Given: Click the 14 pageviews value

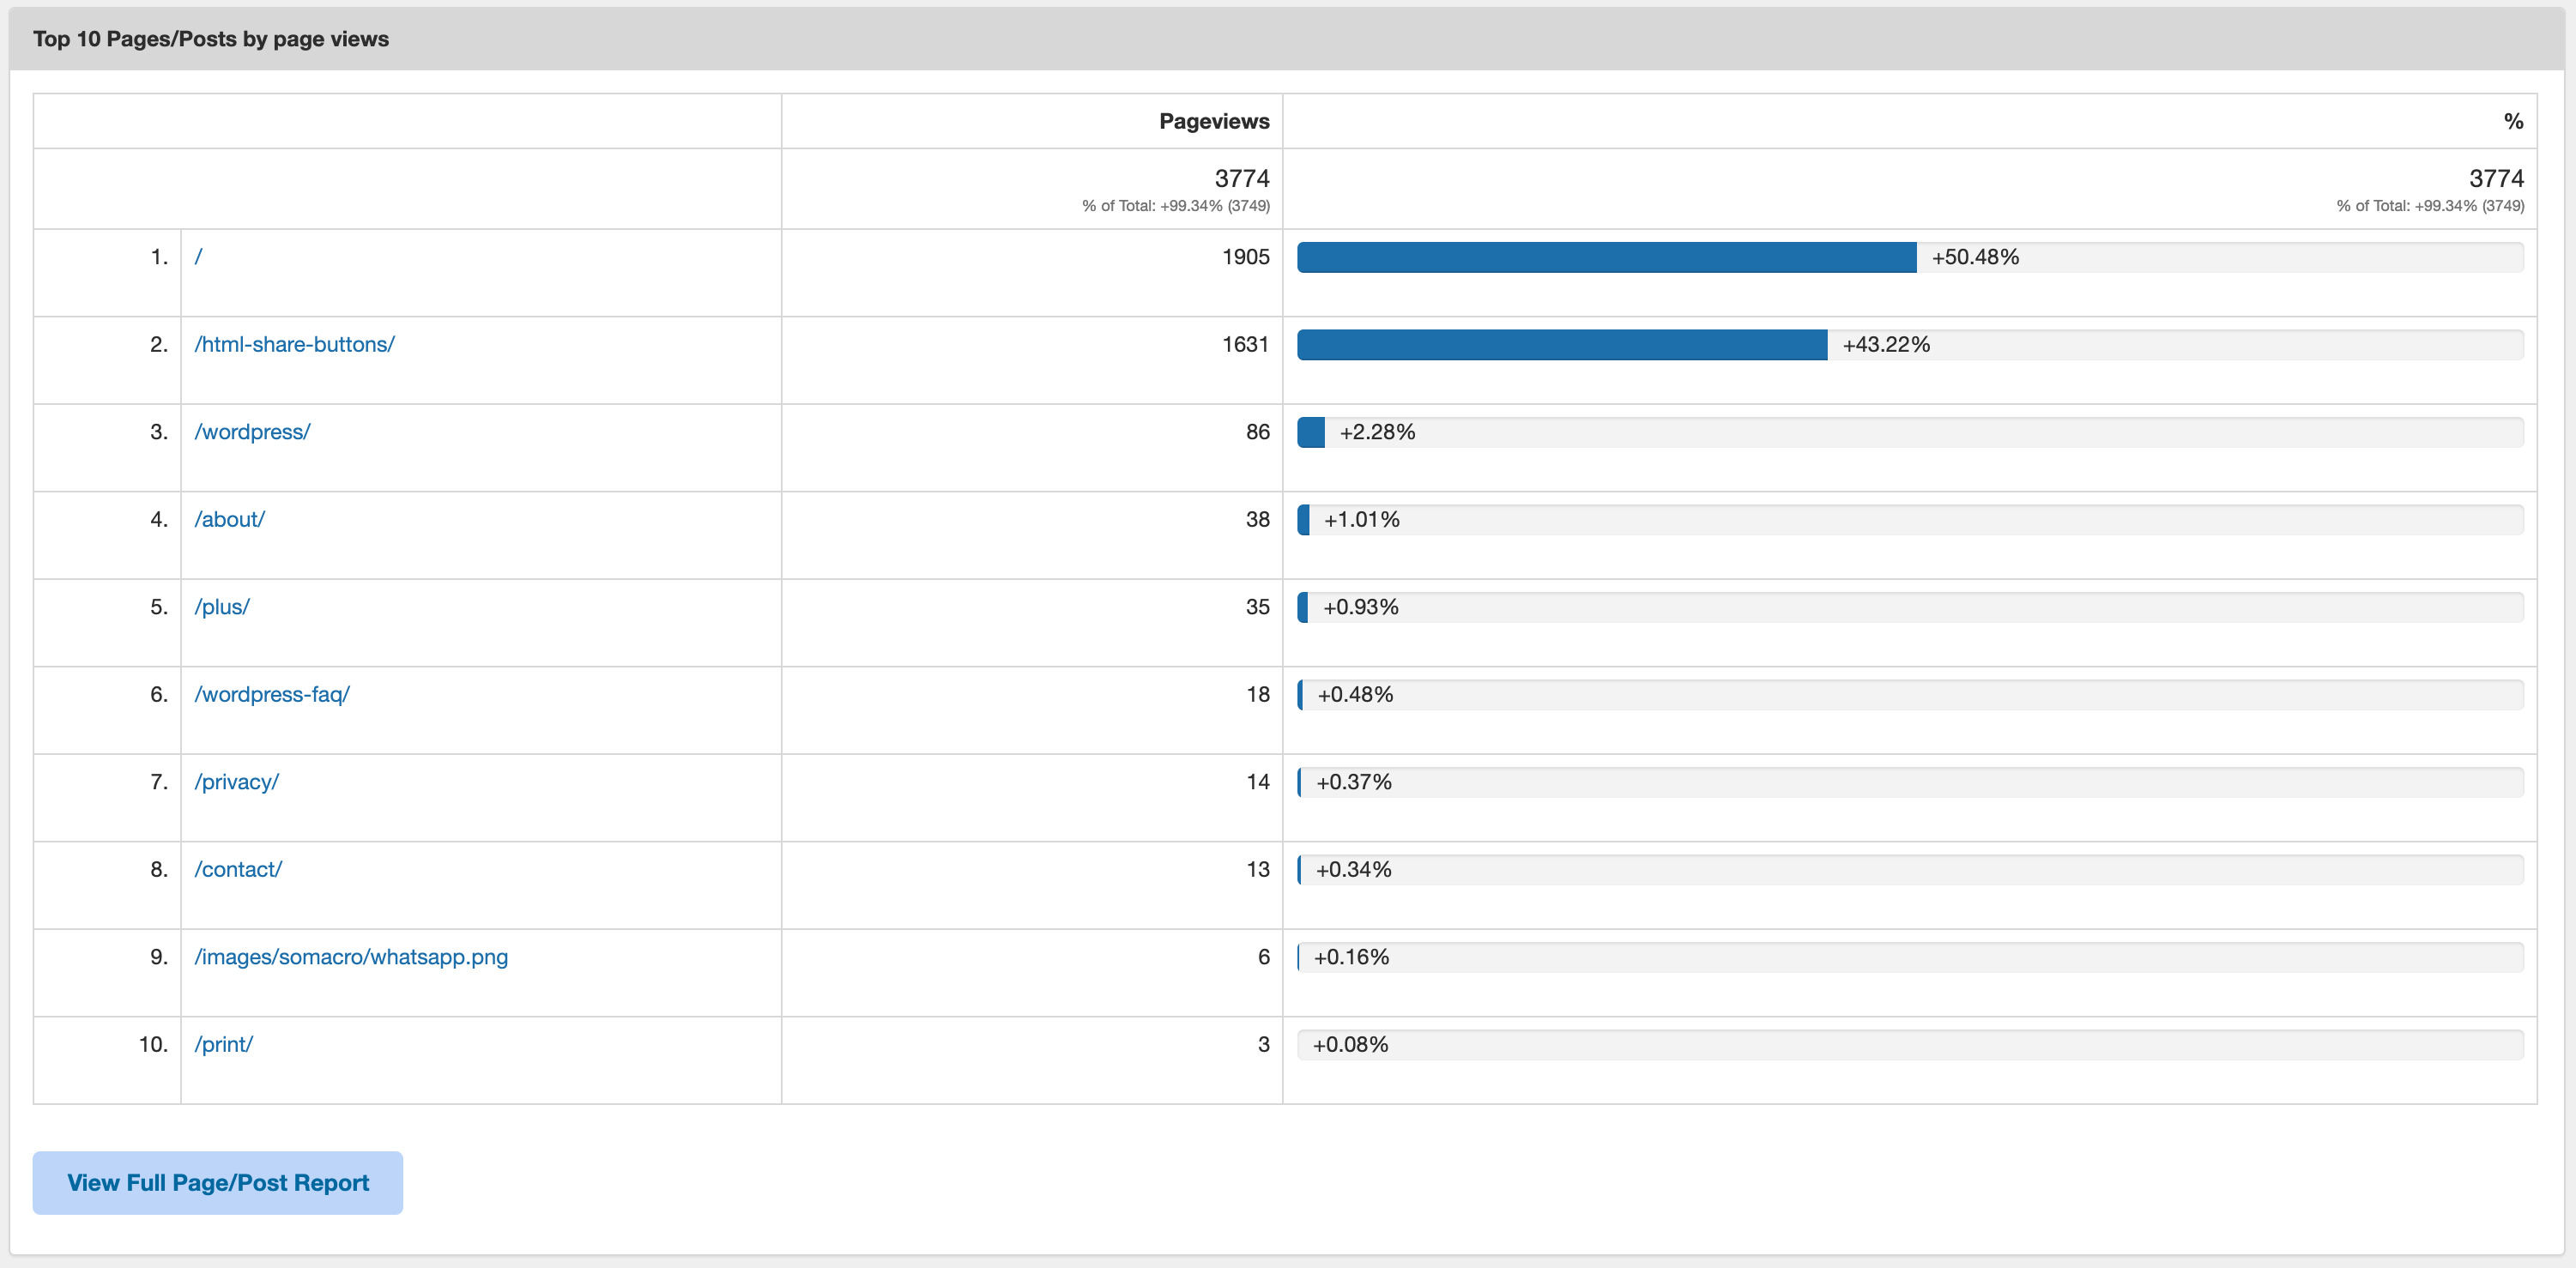Looking at the screenshot, I should tap(1257, 782).
